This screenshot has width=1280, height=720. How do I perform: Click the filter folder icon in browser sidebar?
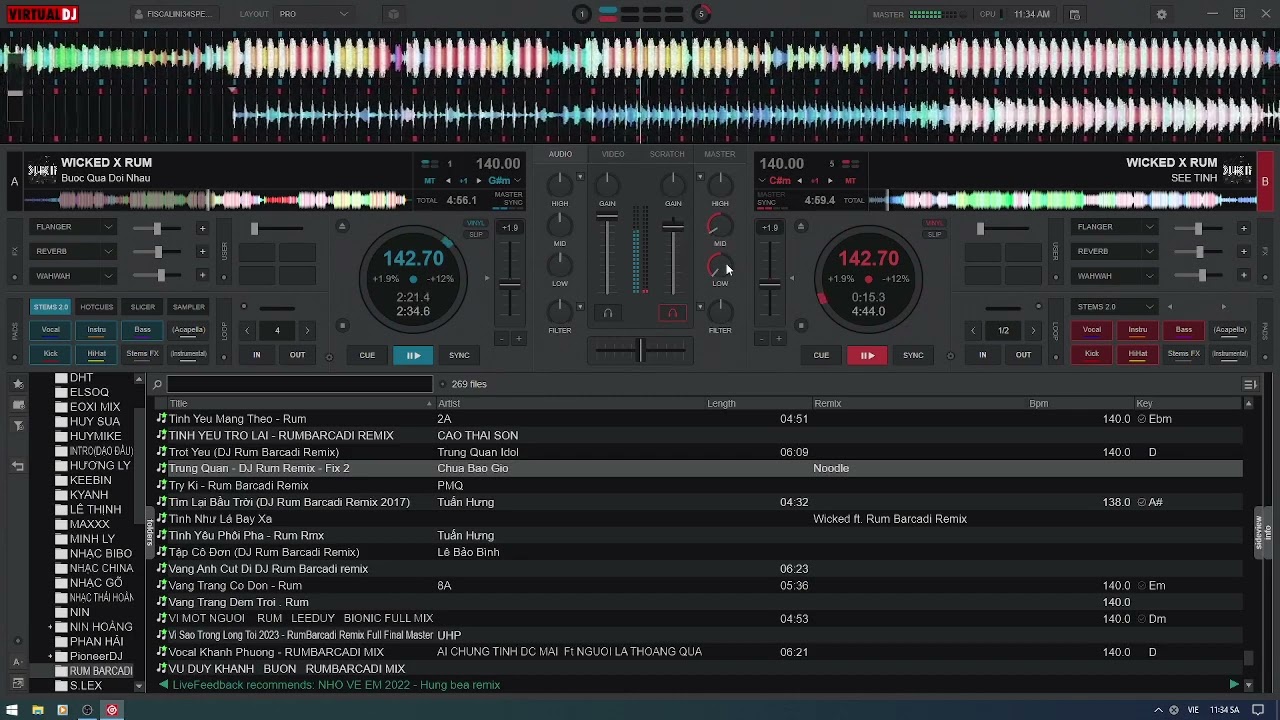pos(18,427)
